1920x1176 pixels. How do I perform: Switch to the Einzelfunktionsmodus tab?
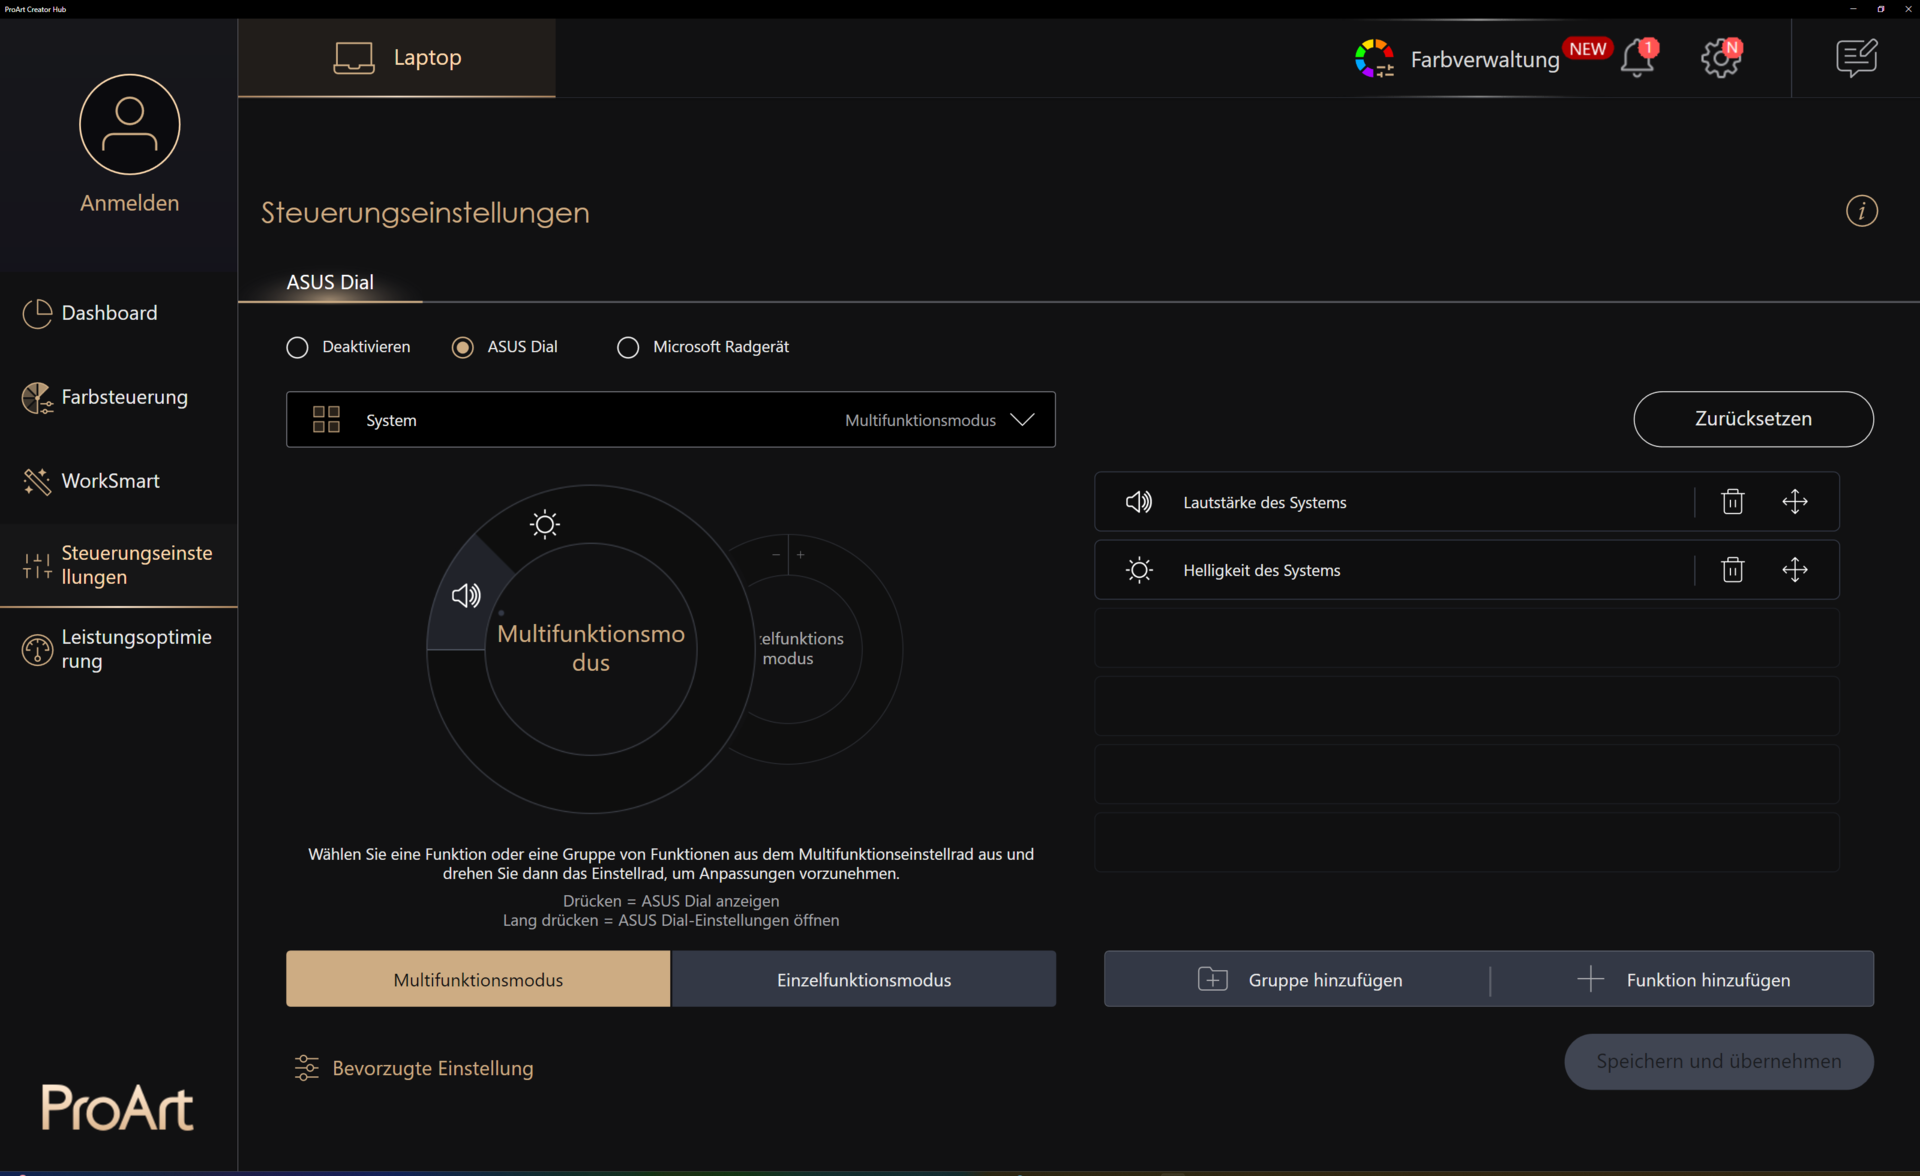863,980
